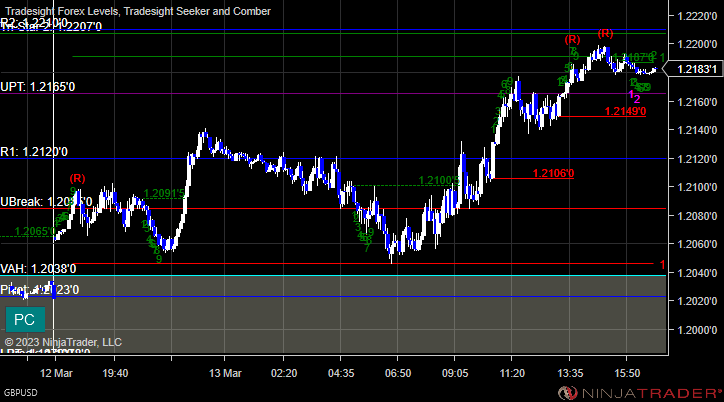Image resolution: width=724 pixels, height=402 pixels.
Task: Click the 1.2040'0 price axis label
Action: (x=697, y=273)
